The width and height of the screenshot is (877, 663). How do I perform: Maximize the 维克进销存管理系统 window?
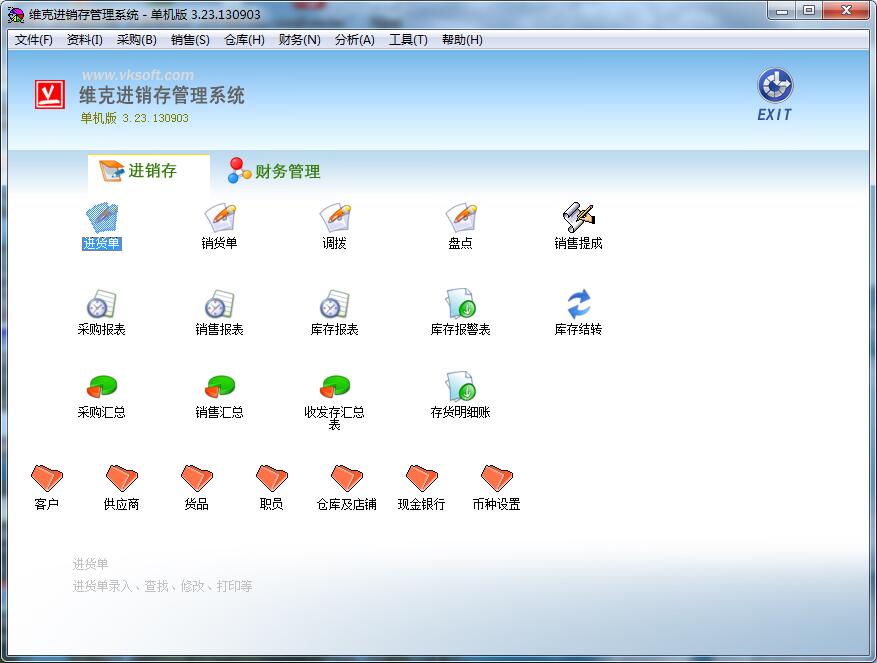(809, 11)
